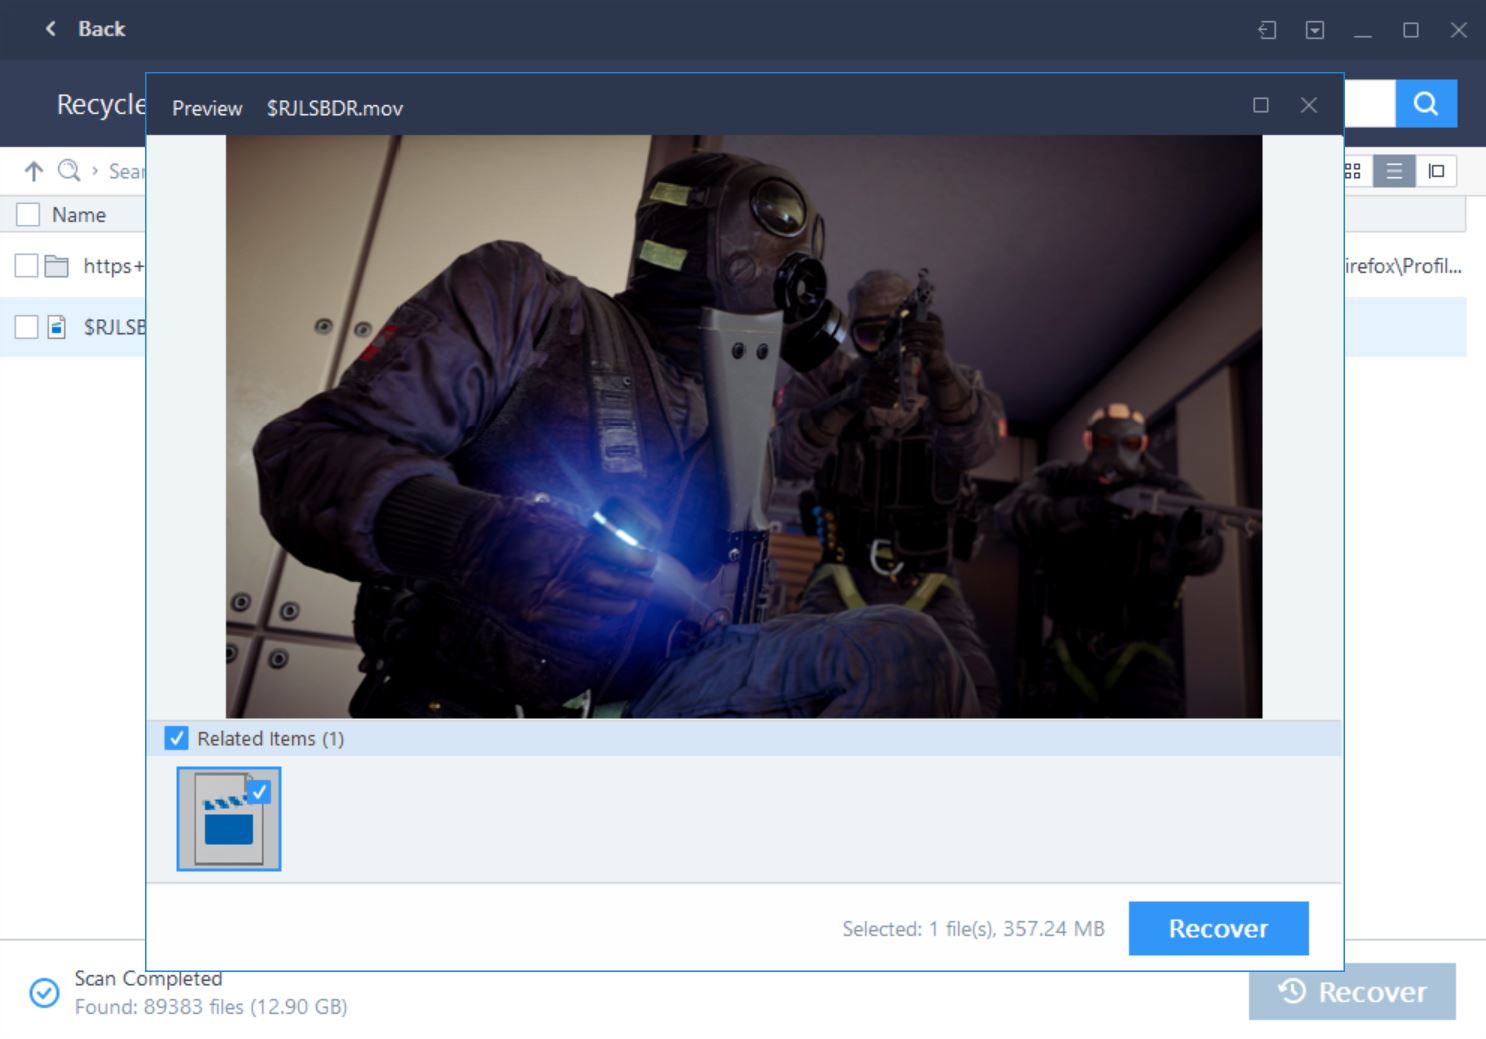Click the breadcrumb chevron before Search

(x=95, y=171)
